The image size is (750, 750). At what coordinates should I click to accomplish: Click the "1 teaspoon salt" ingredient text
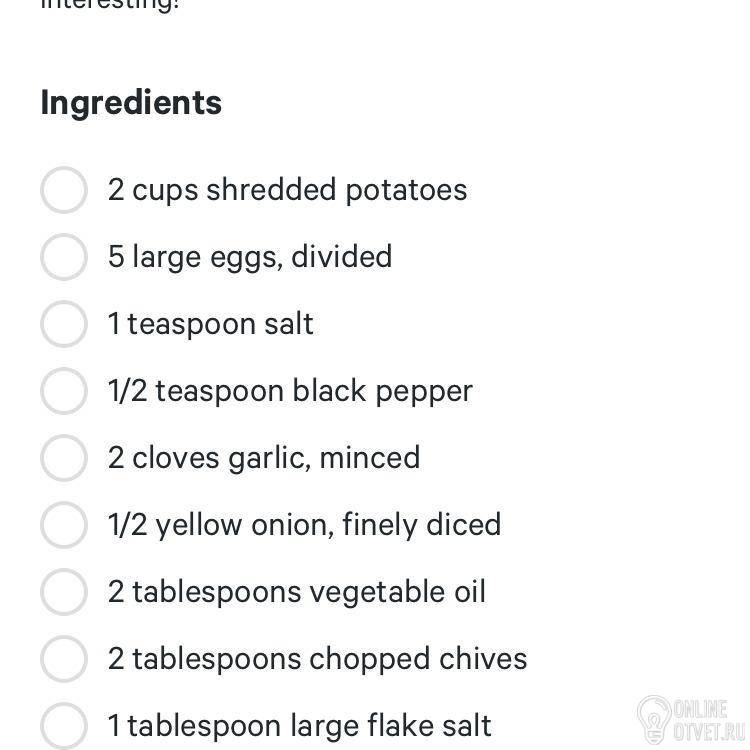(211, 324)
